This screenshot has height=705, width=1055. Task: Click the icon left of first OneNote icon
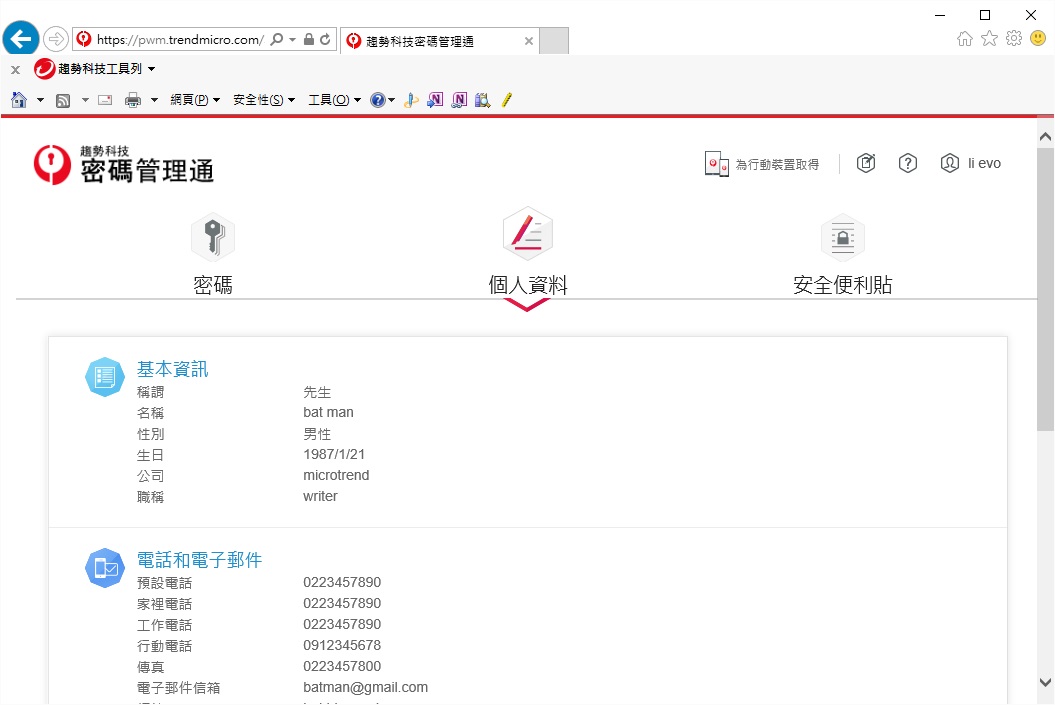[x=411, y=100]
